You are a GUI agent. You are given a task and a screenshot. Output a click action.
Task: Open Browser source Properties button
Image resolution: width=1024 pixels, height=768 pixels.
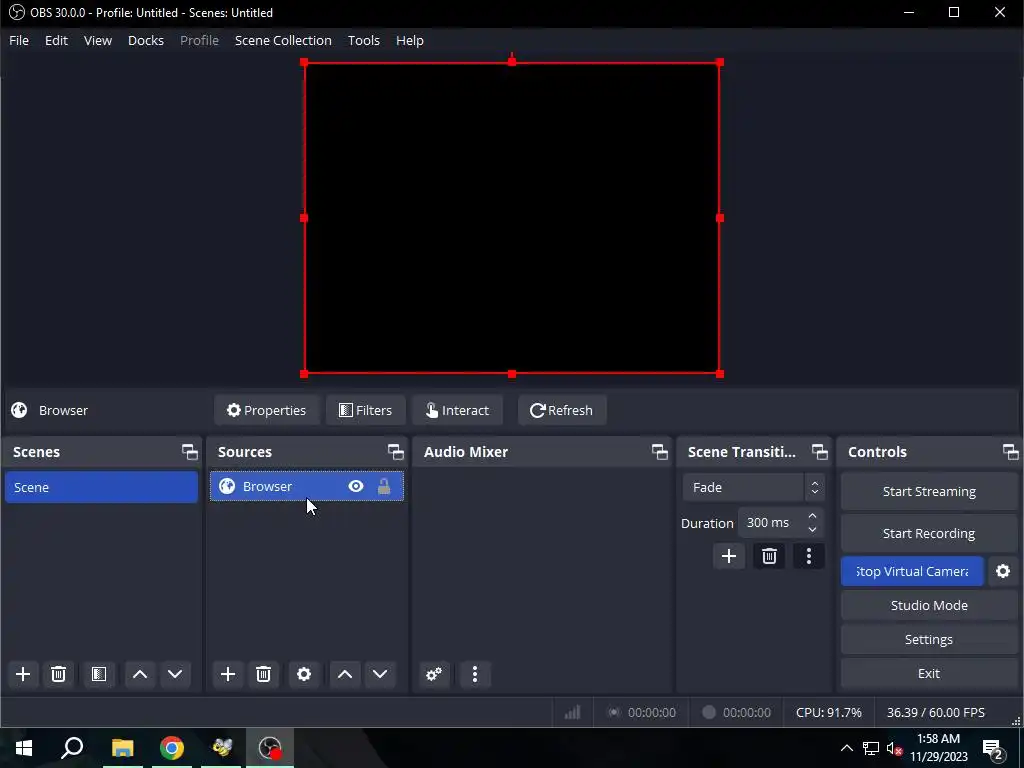tap(266, 410)
